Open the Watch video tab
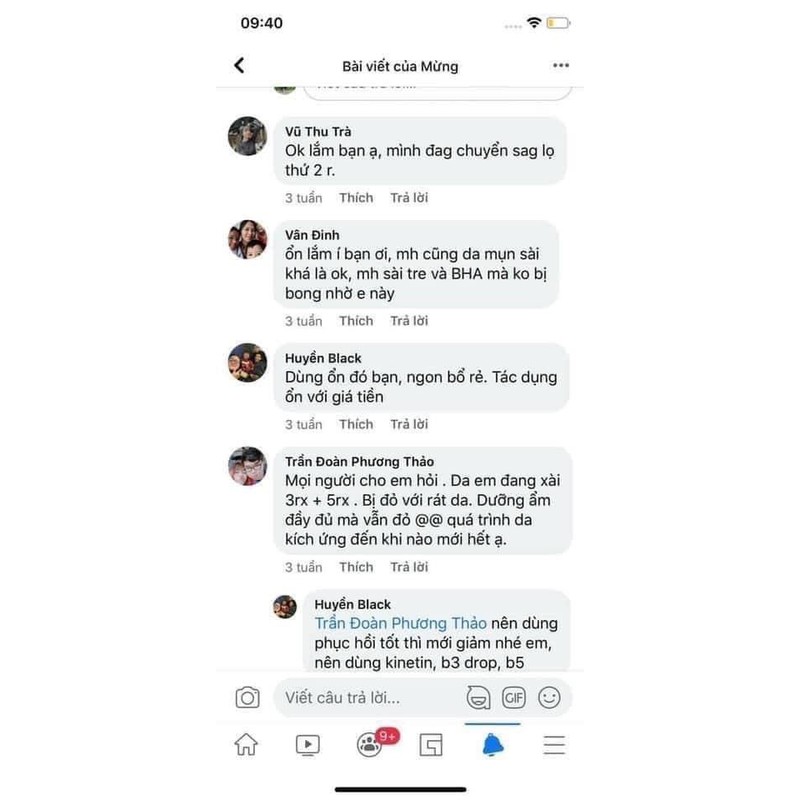 pos(308,745)
